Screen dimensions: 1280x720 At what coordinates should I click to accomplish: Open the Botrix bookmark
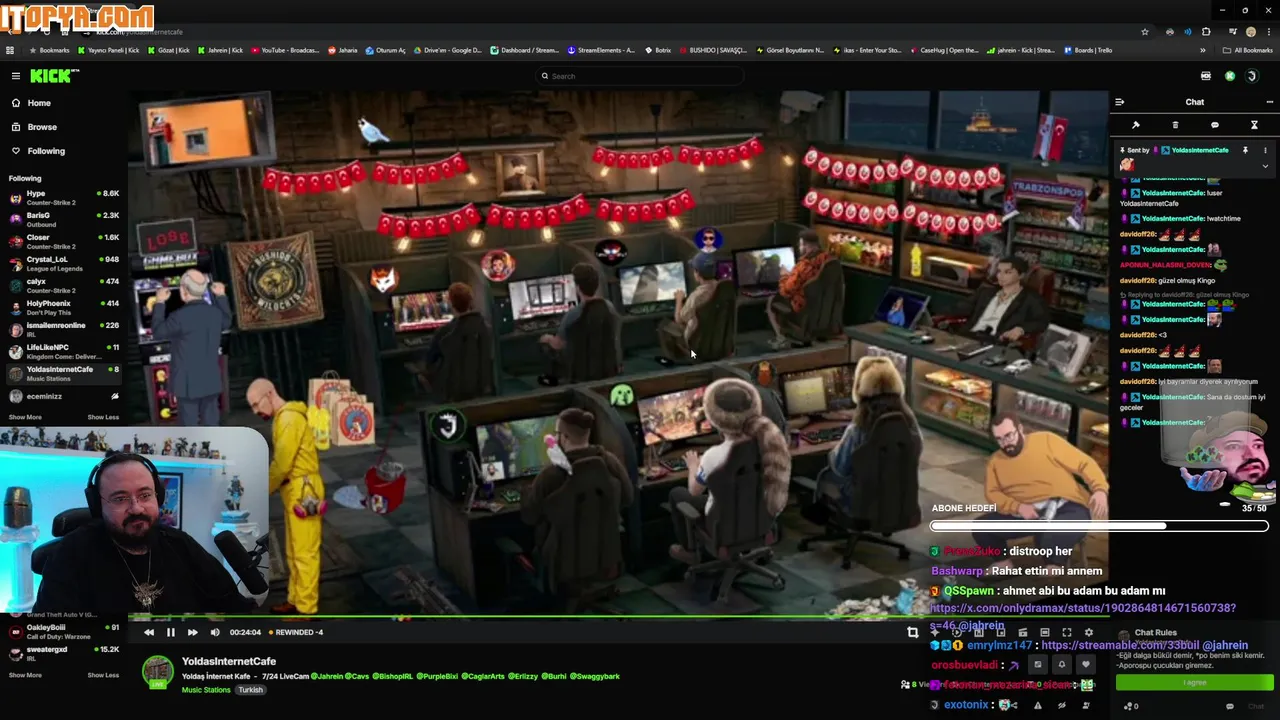(x=657, y=50)
